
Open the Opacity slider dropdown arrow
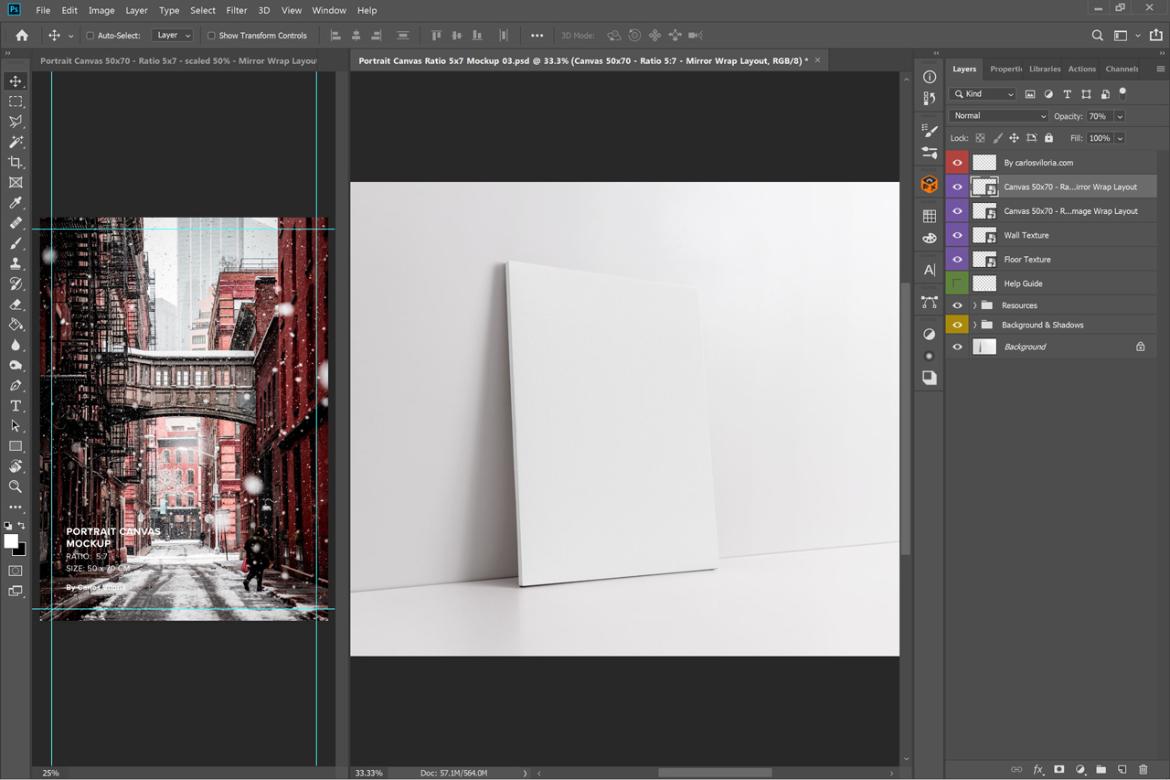(1119, 116)
